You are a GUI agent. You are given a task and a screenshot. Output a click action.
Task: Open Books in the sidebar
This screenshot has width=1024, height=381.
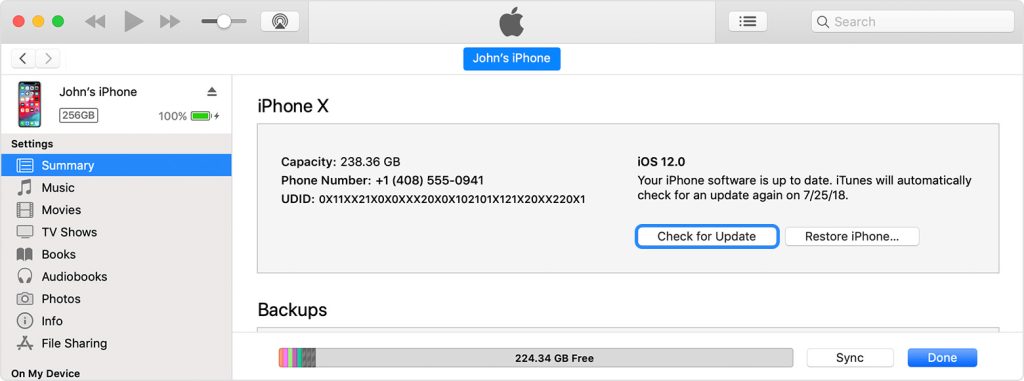[x=116, y=254]
